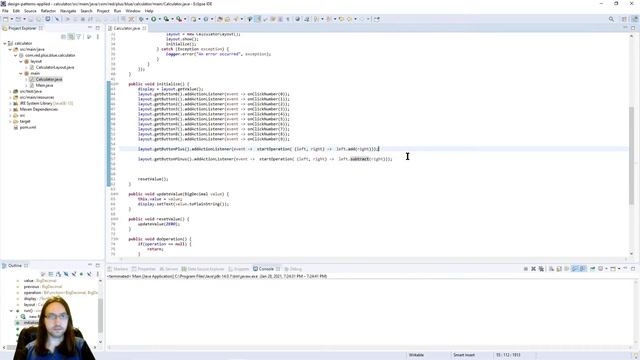
Task: Expand the src/main/resources folder
Action: coord(10,97)
